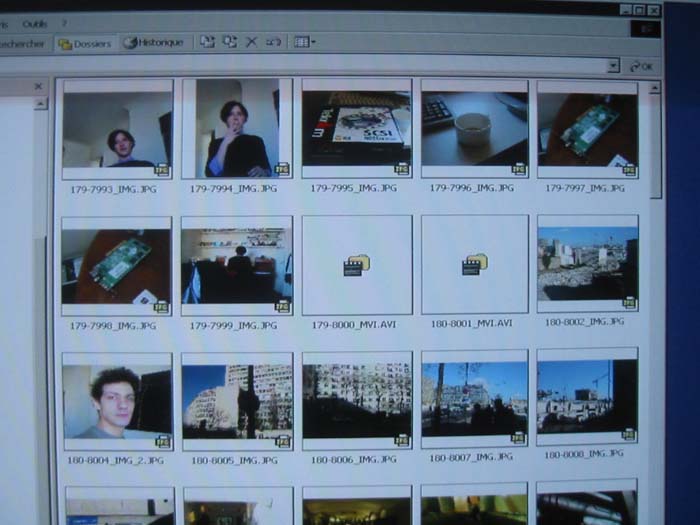This screenshot has width=700, height=525.
Task: Click the JPG badge on 179-7995_IMG.JPG
Action: [401, 169]
